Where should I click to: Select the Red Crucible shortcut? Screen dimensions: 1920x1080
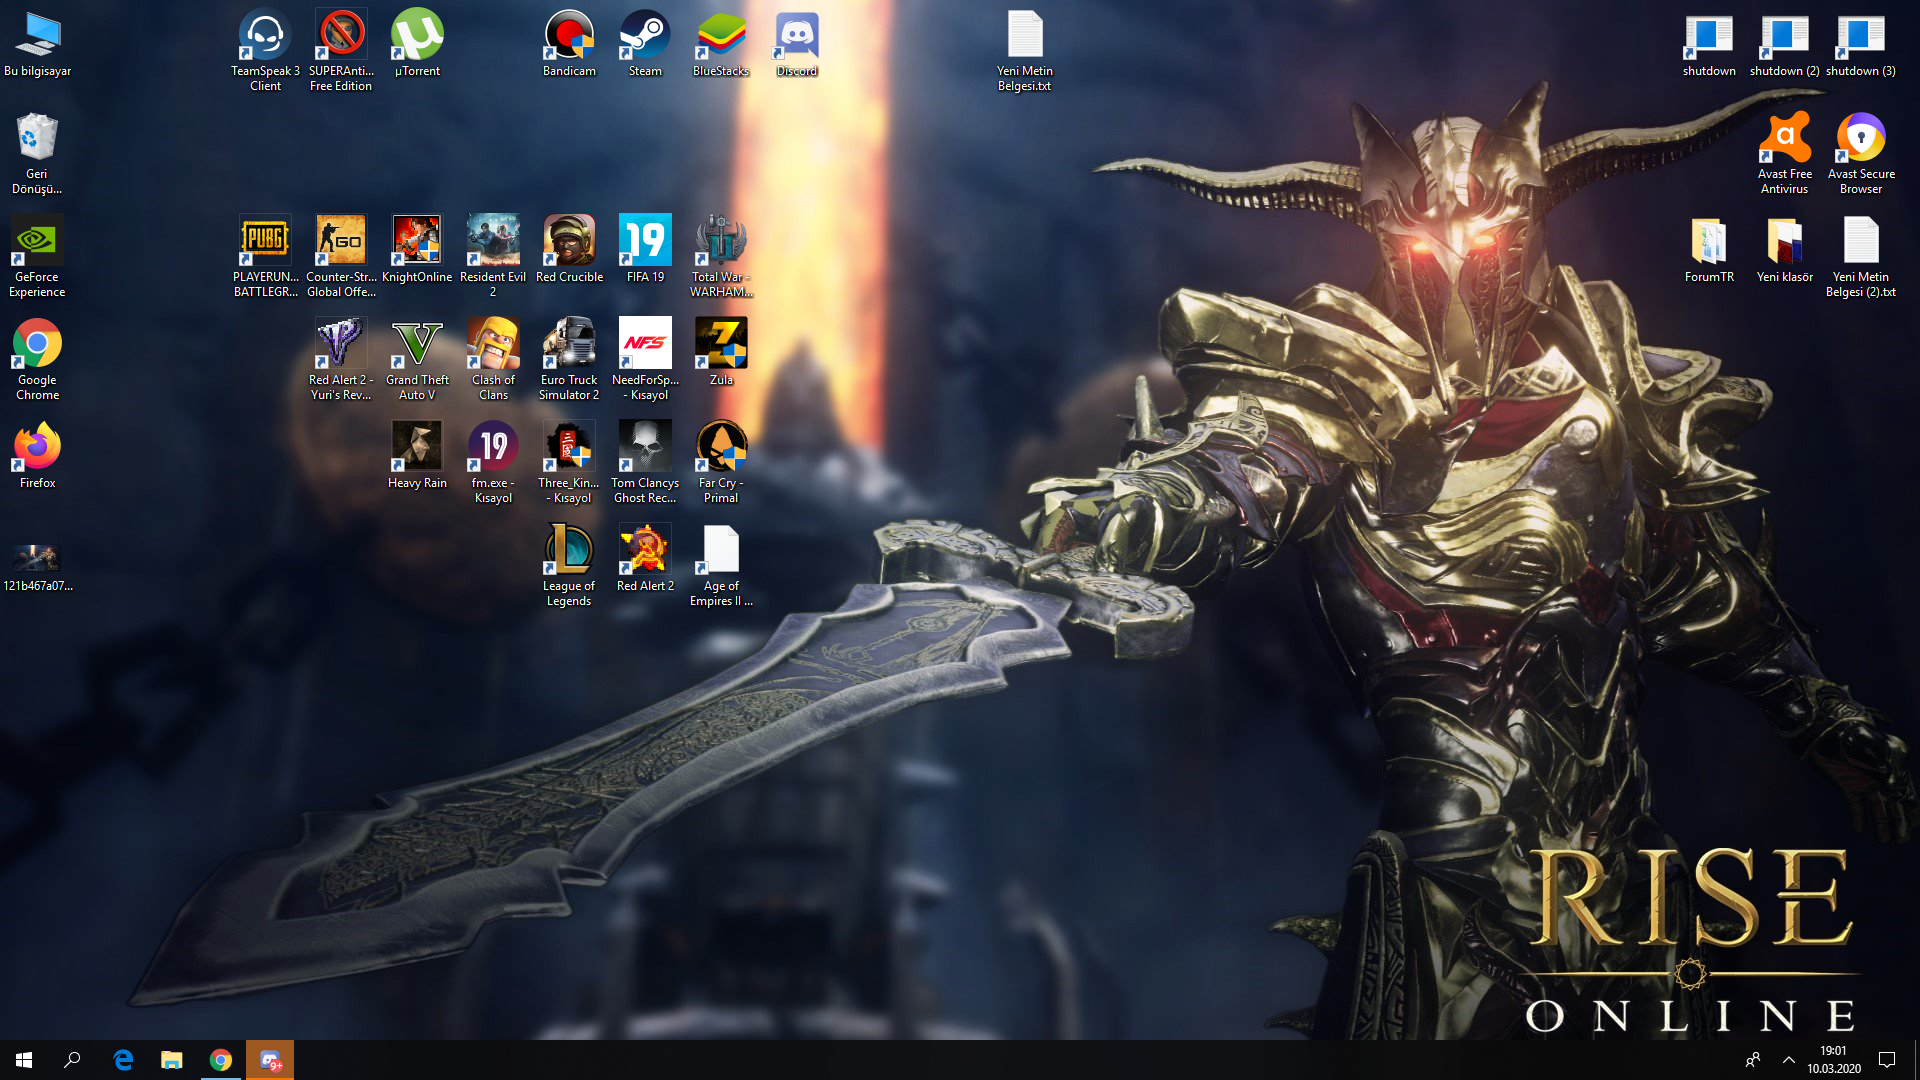[x=570, y=249]
